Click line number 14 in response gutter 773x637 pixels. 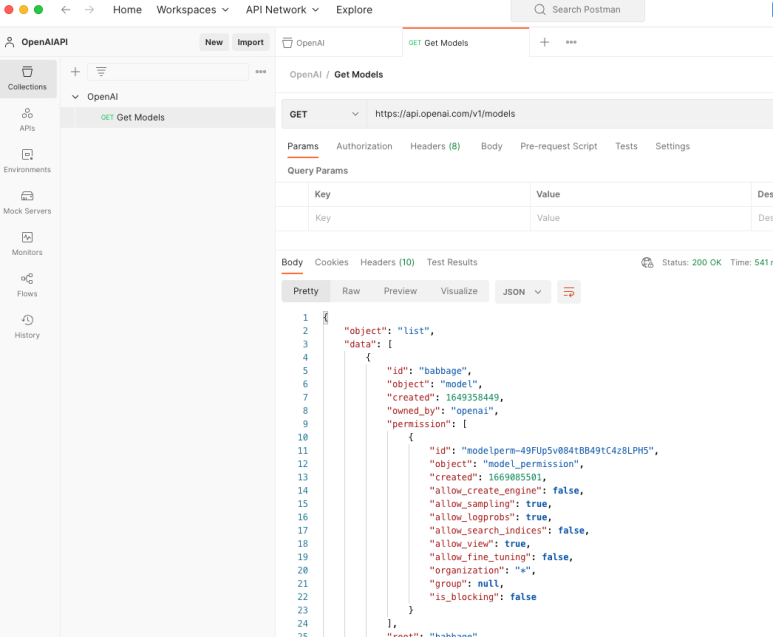(x=303, y=491)
